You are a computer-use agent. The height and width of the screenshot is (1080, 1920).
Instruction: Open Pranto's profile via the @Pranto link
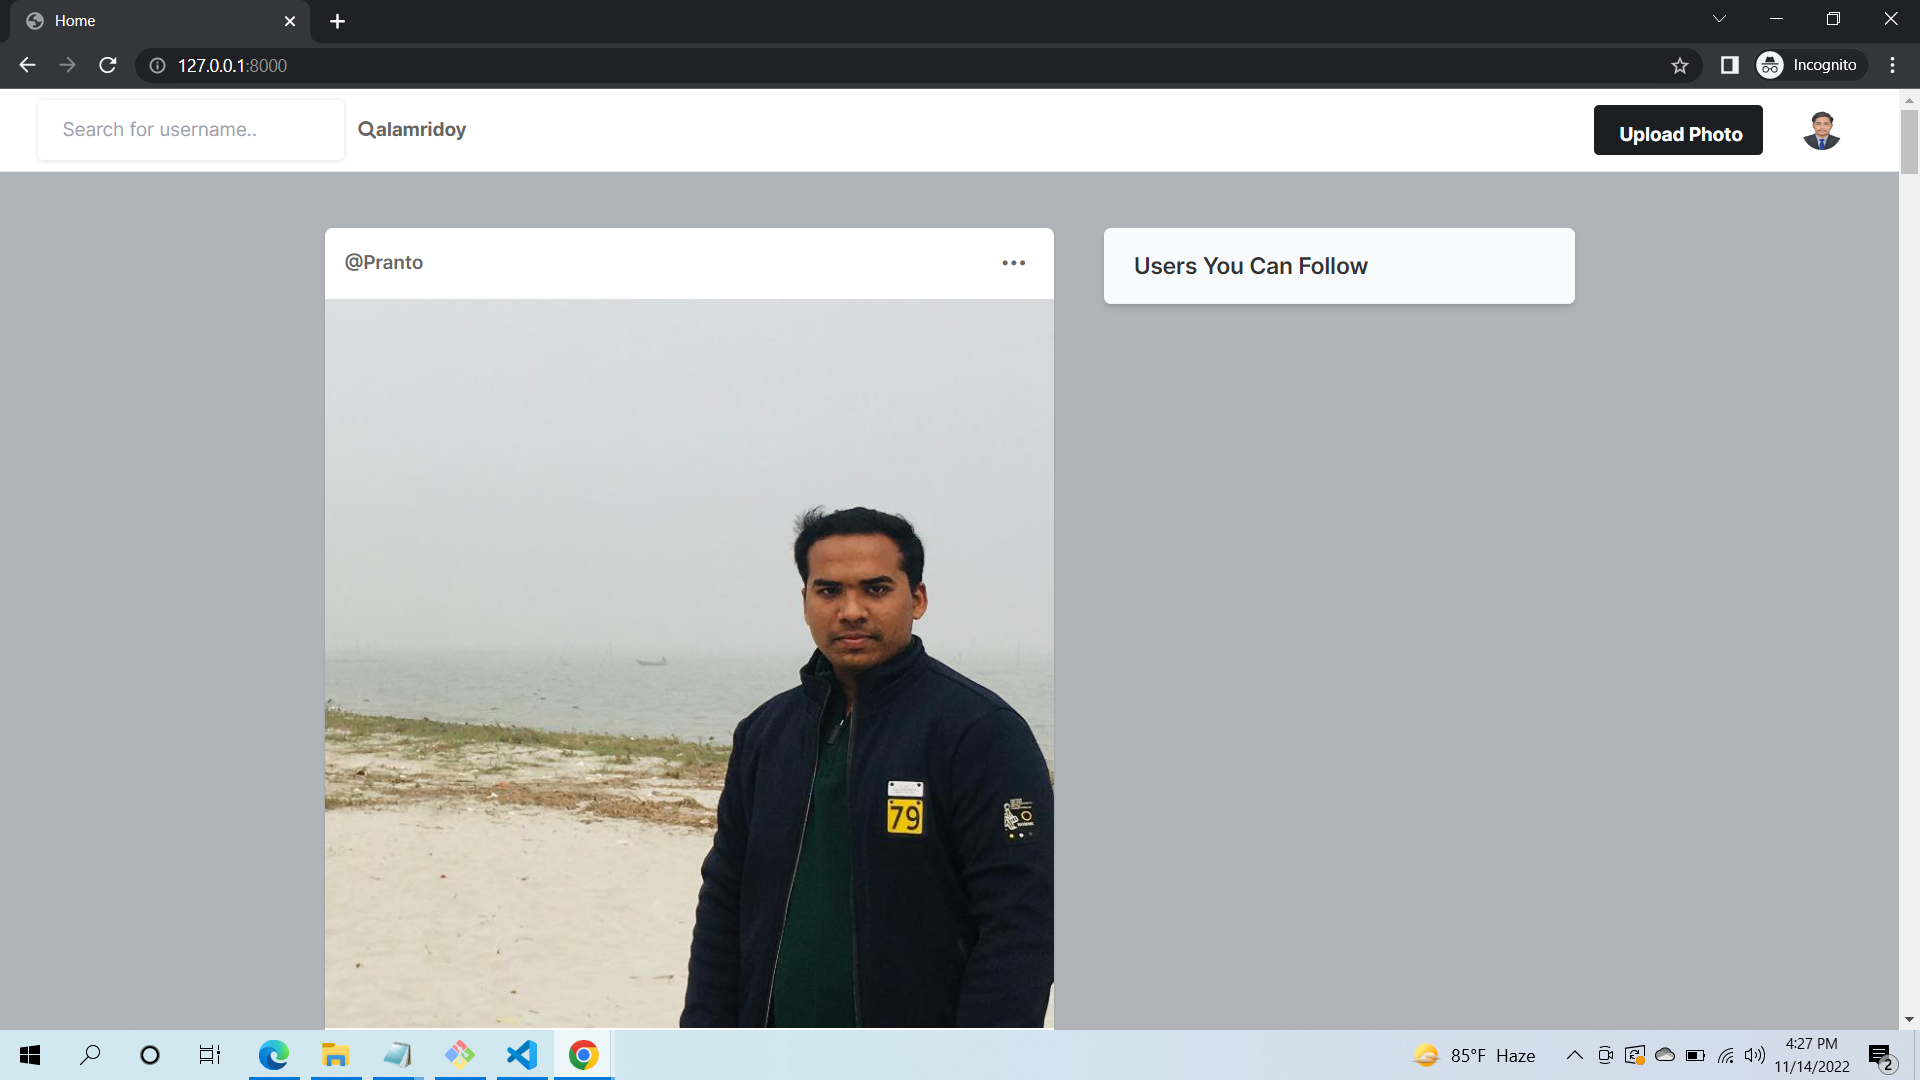click(x=383, y=262)
